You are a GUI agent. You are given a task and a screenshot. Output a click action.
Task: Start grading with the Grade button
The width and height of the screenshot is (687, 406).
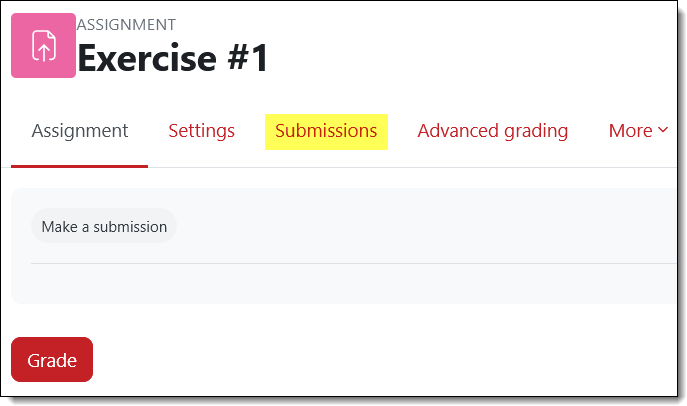point(52,360)
